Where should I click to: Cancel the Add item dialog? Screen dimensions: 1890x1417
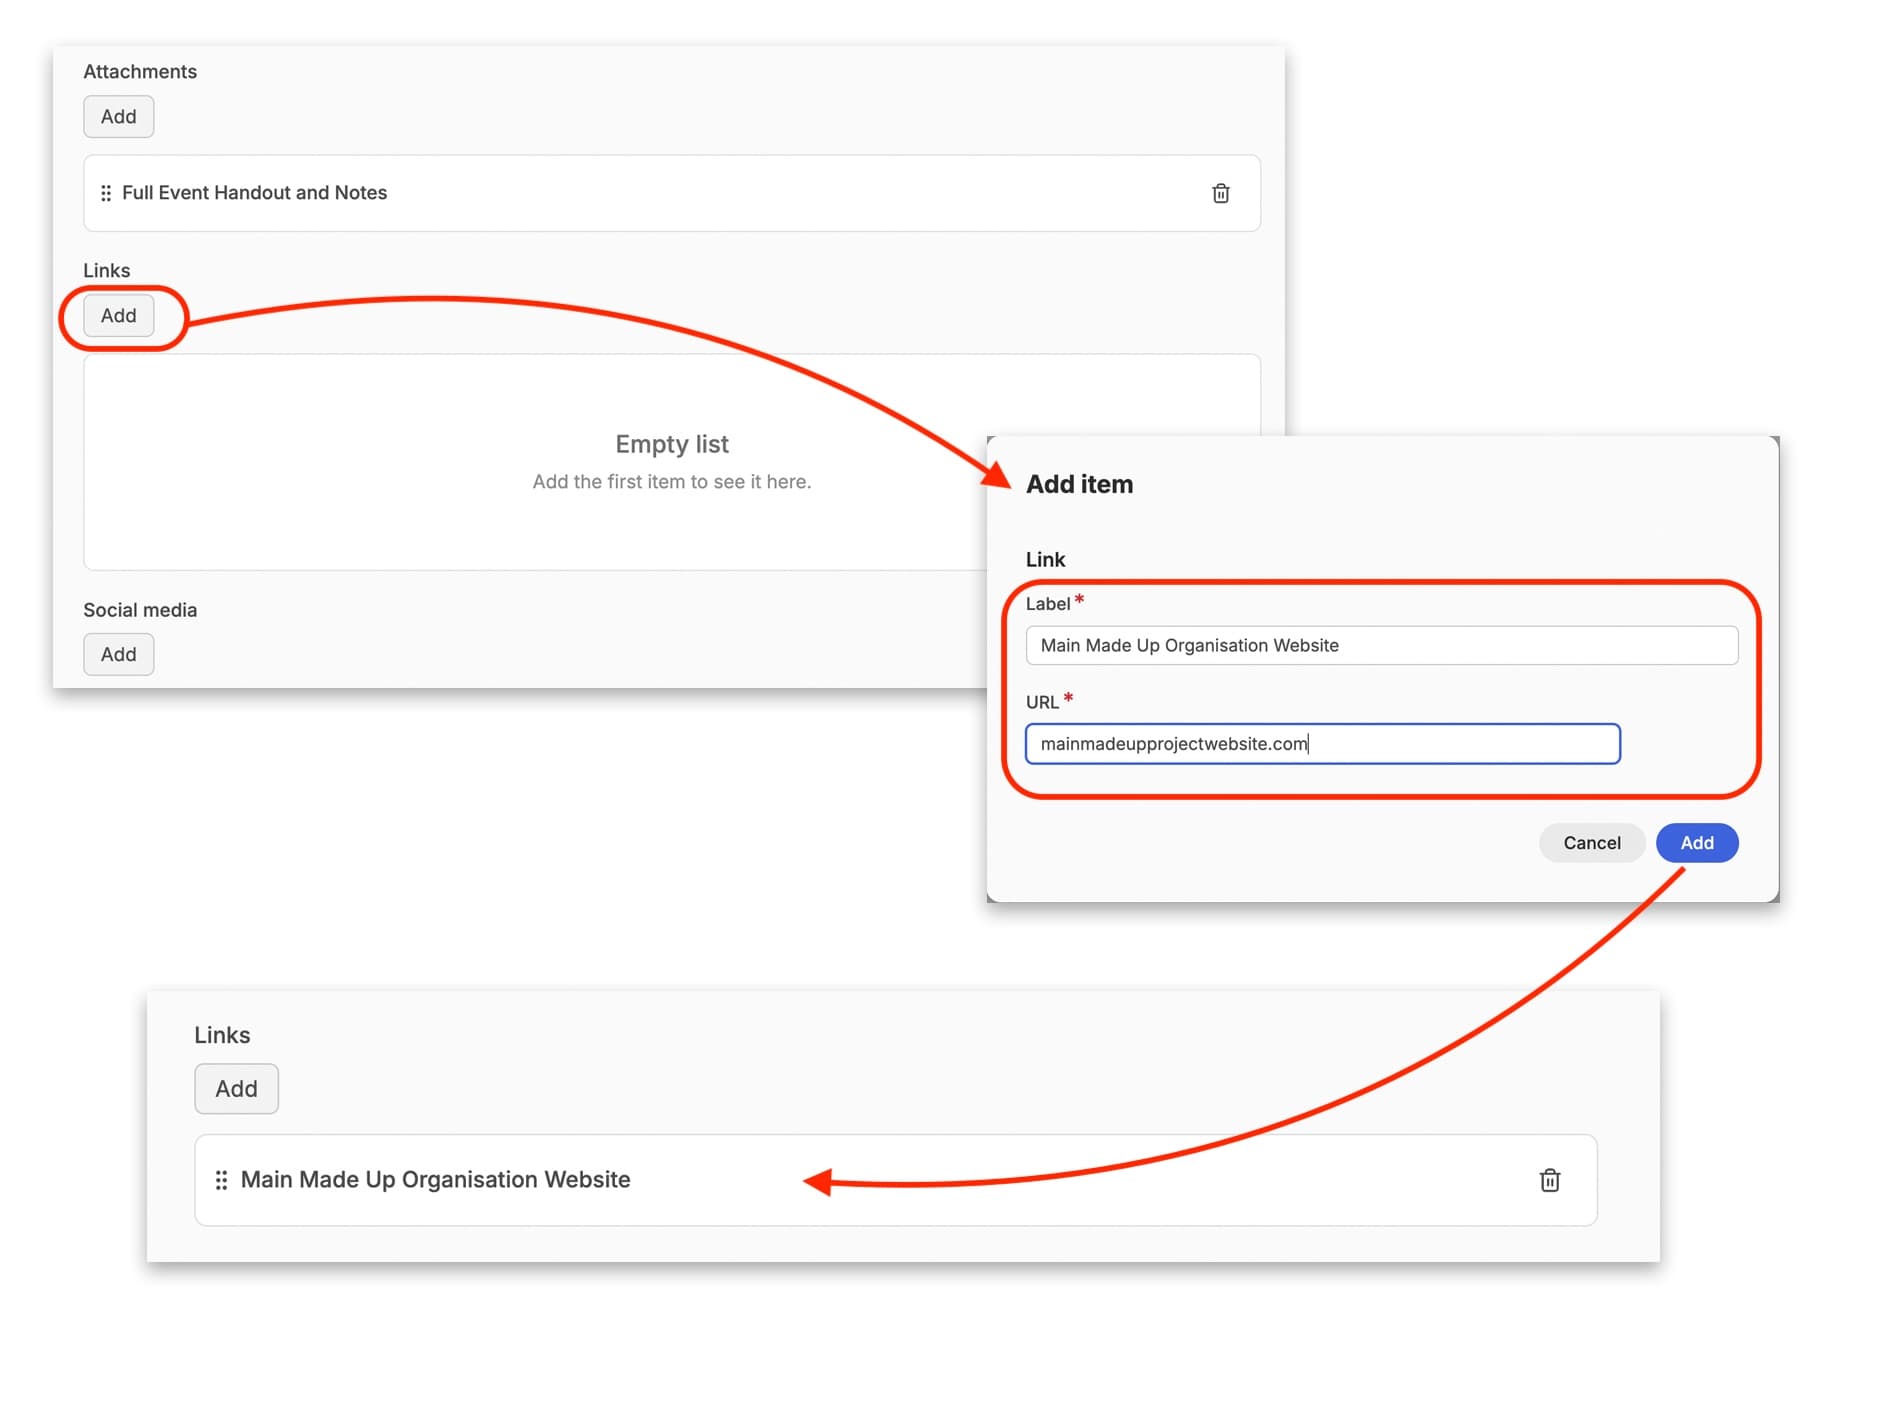(x=1591, y=843)
